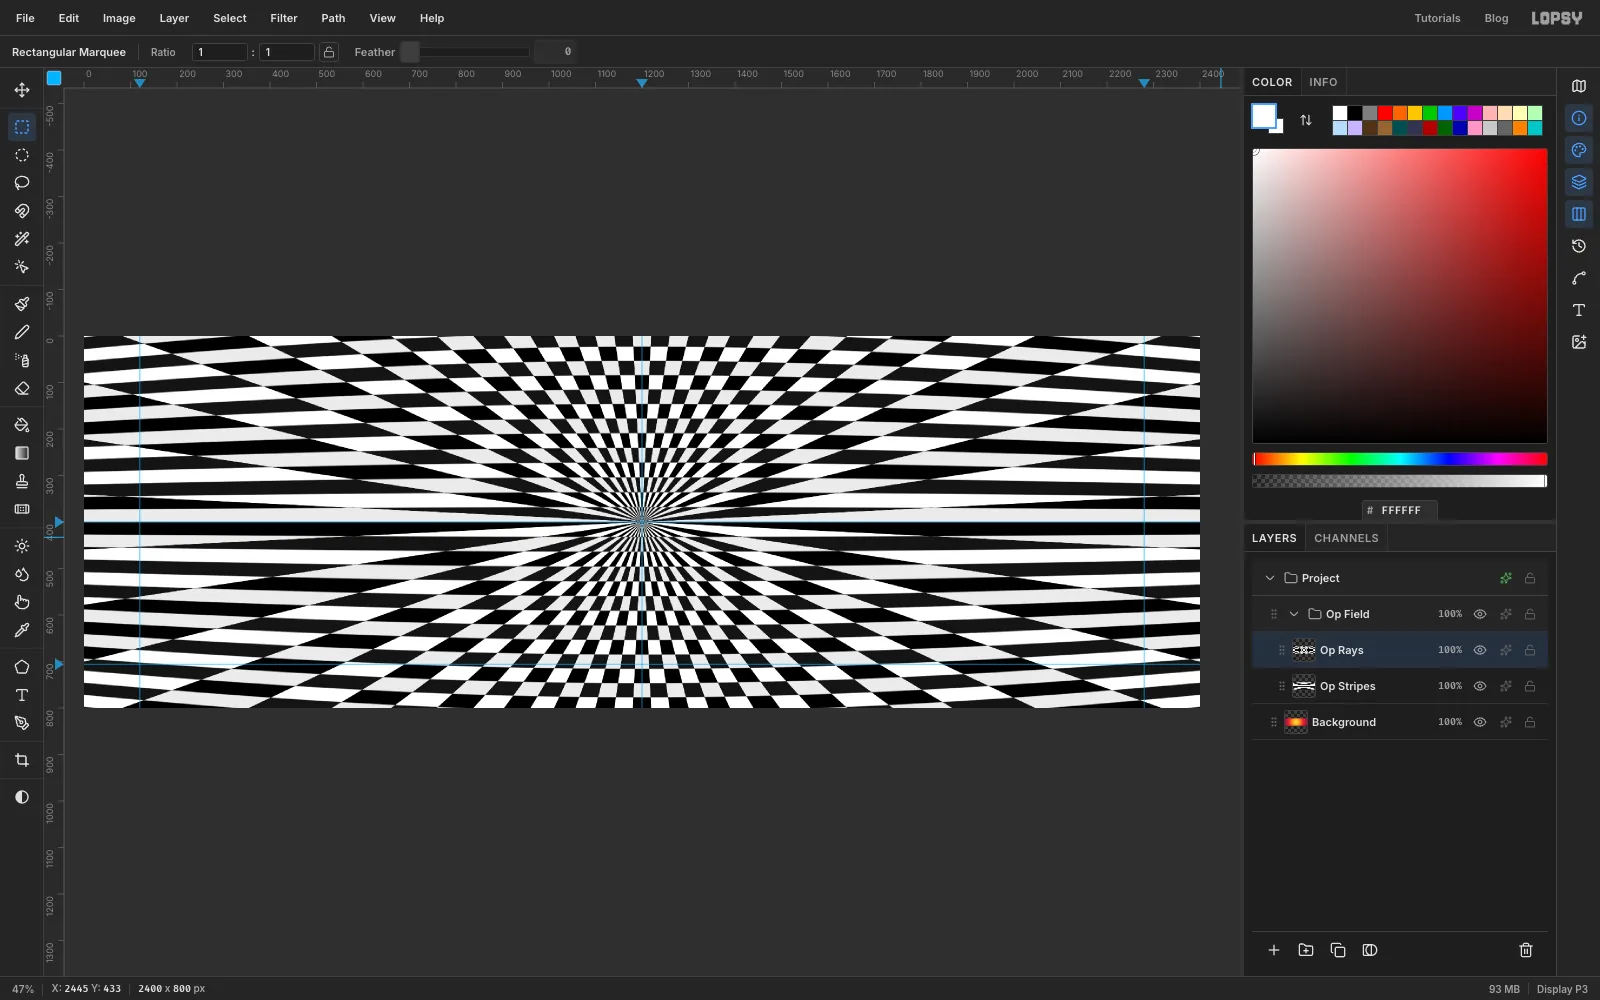Toggle visibility of Op Field group
The image size is (1600, 1000).
(x=1480, y=614)
